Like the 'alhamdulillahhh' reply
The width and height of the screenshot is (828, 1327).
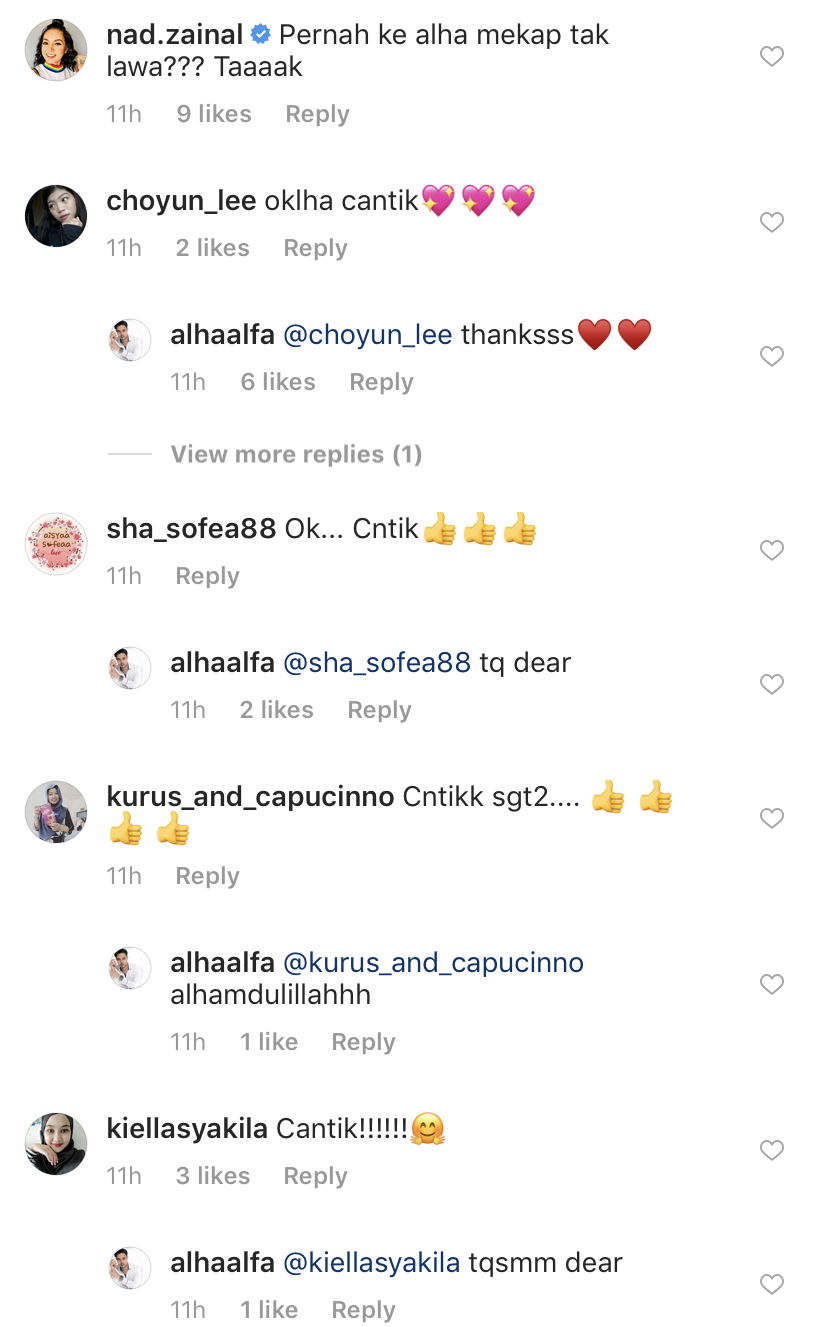pos(771,985)
